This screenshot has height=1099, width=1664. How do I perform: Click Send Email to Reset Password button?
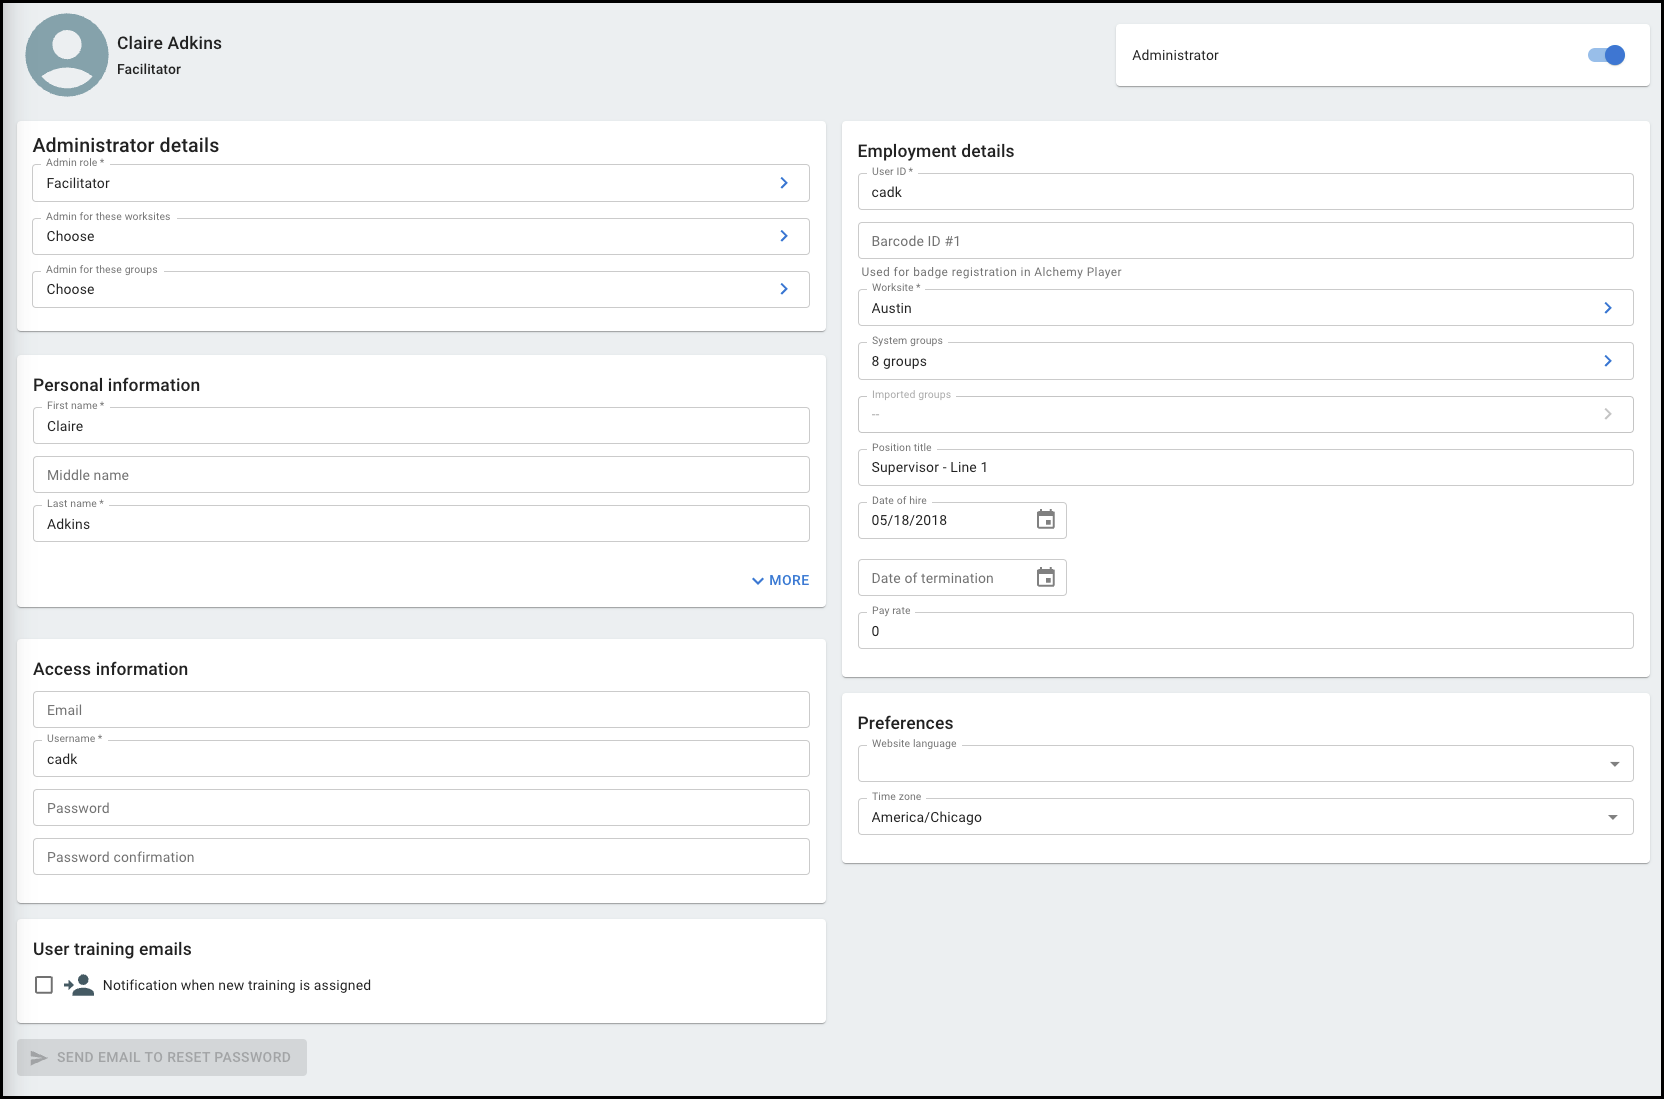point(162,1058)
